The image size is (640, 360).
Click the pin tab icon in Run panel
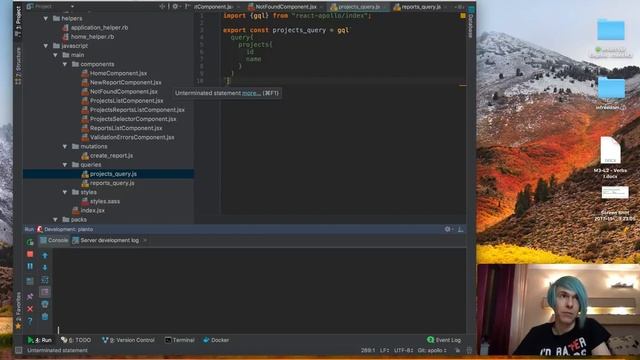pos(30,296)
